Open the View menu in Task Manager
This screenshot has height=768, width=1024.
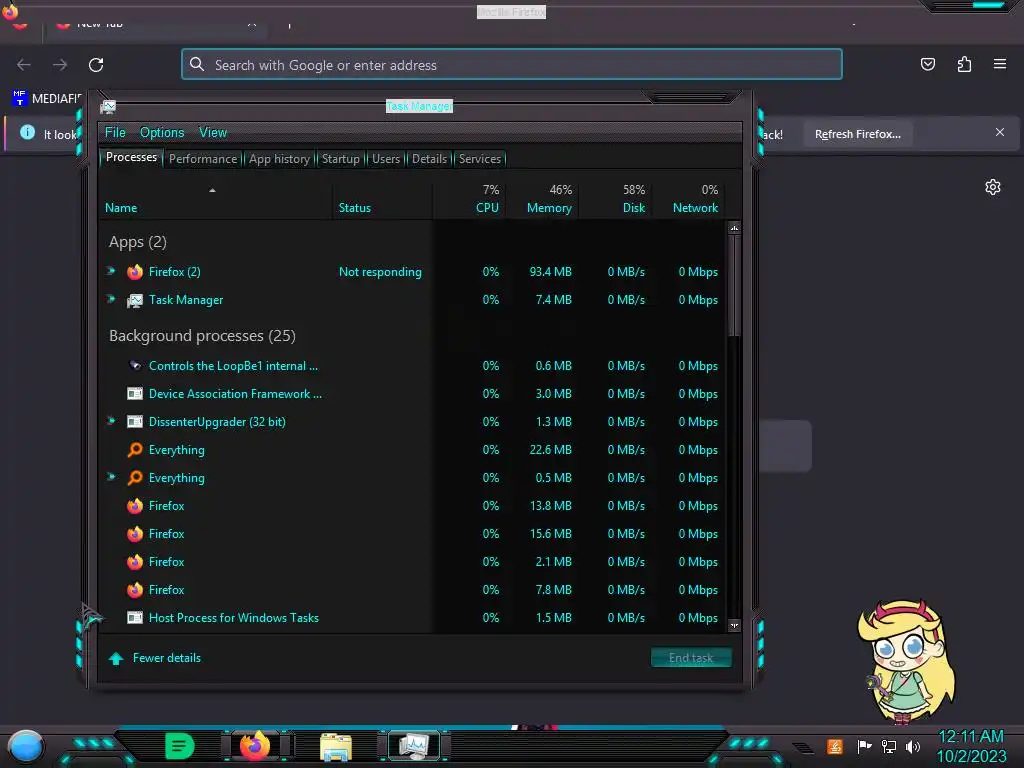coord(213,133)
